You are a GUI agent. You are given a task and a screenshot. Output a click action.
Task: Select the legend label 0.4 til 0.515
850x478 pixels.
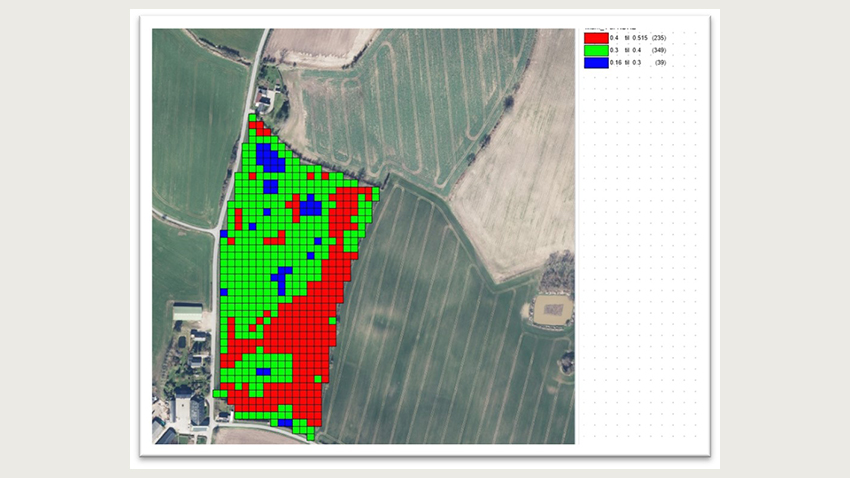click(628, 37)
